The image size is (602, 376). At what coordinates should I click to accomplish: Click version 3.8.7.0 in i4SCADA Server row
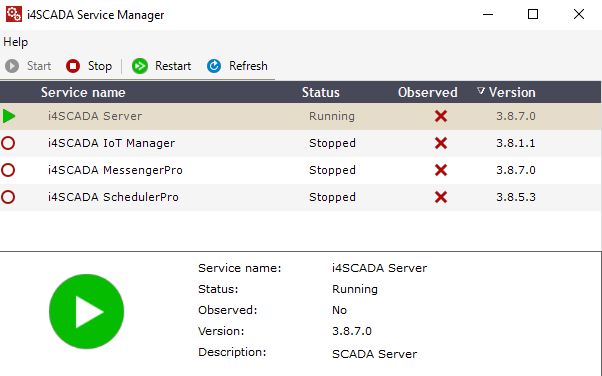(516, 116)
